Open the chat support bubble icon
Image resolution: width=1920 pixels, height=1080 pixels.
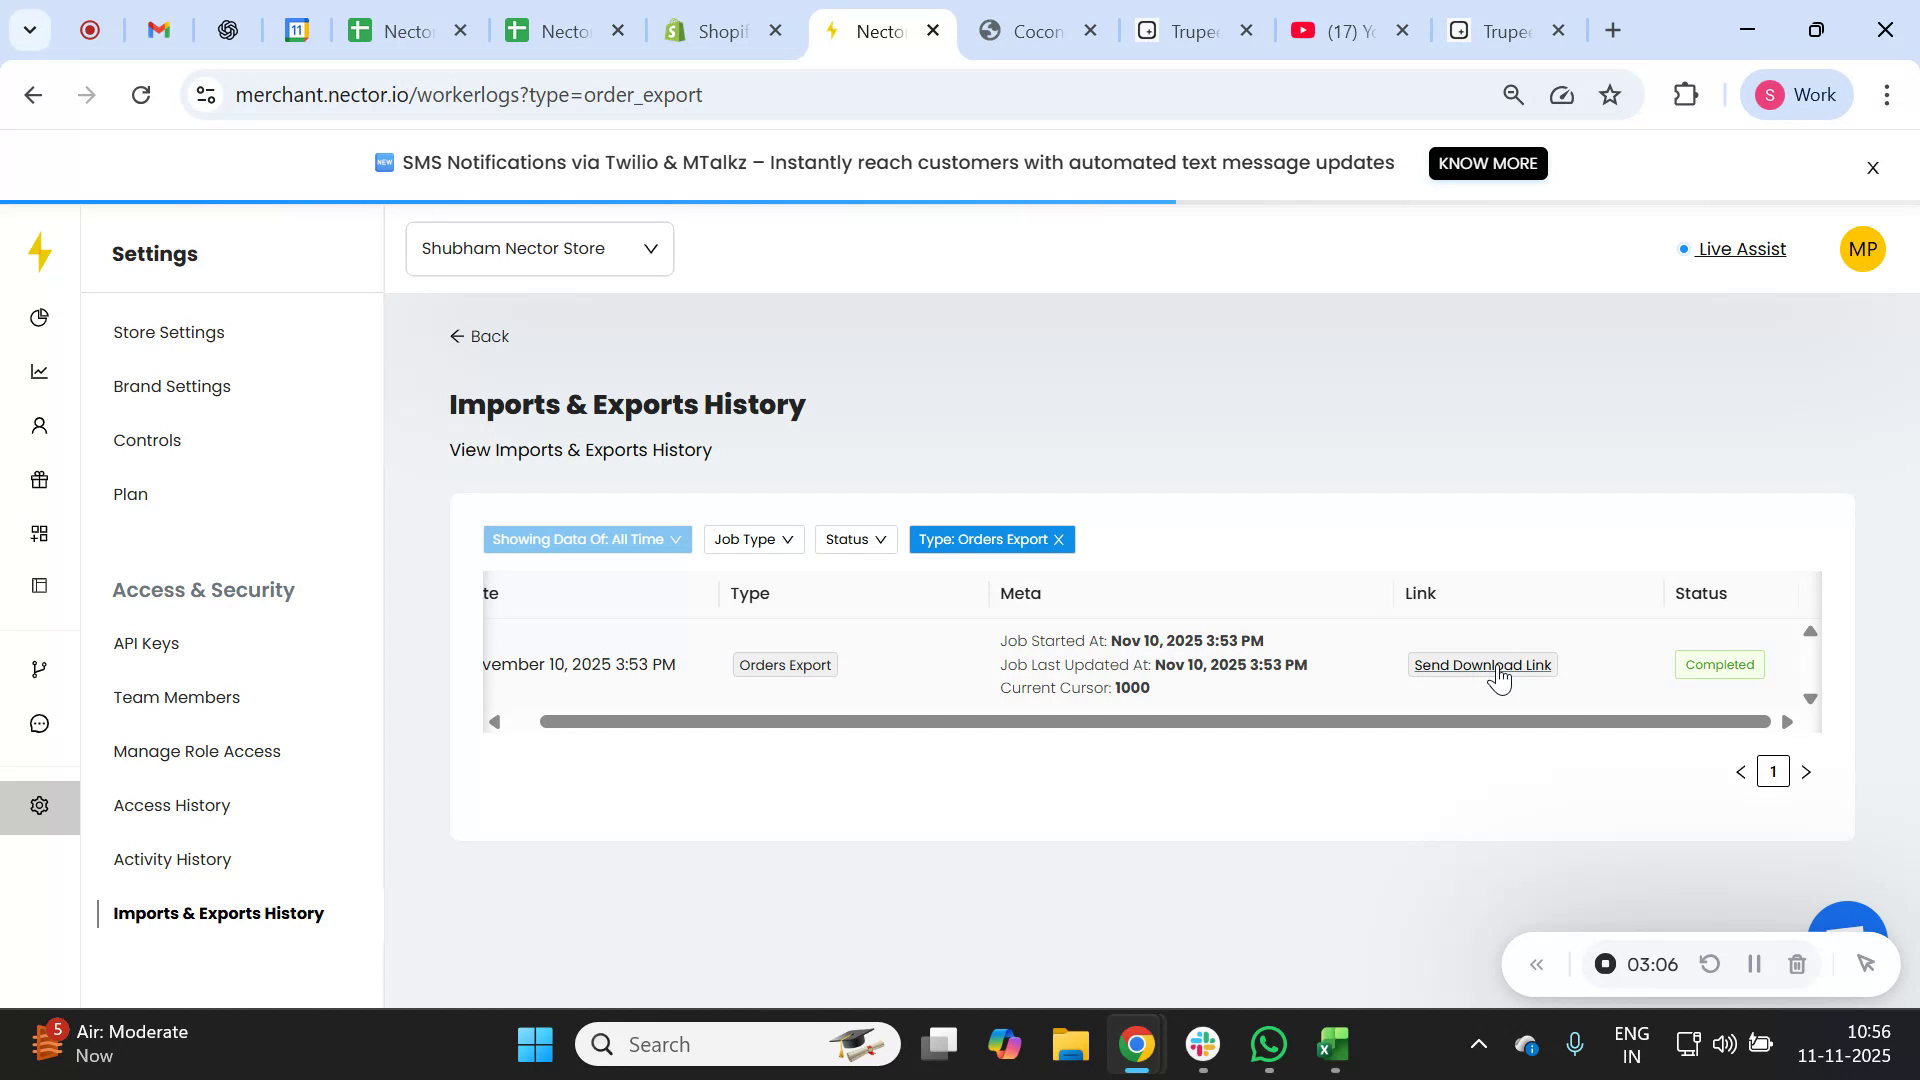click(39, 722)
